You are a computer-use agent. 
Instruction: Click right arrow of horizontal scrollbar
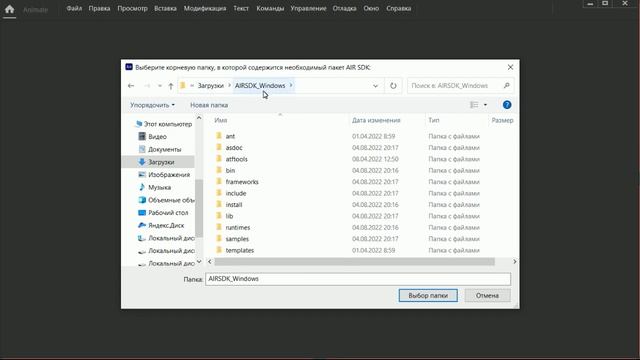(x=514, y=262)
